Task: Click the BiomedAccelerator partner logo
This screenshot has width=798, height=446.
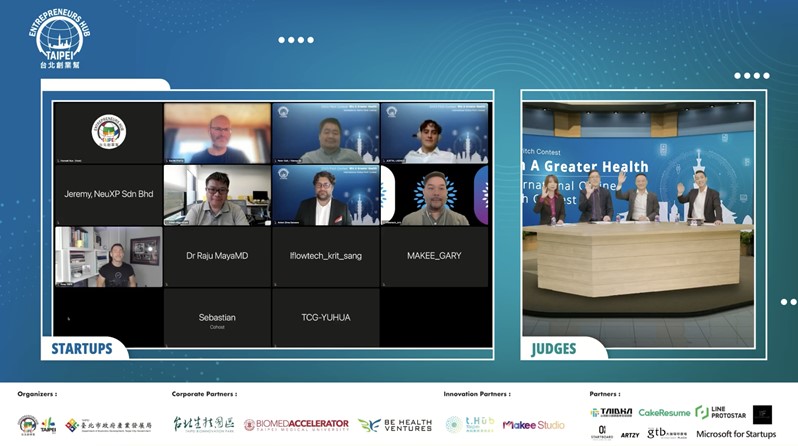Action: pyautogui.click(x=296, y=425)
